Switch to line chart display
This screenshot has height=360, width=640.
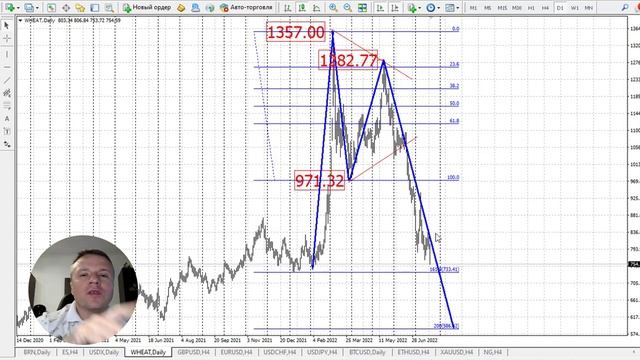click(x=316, y=7)
